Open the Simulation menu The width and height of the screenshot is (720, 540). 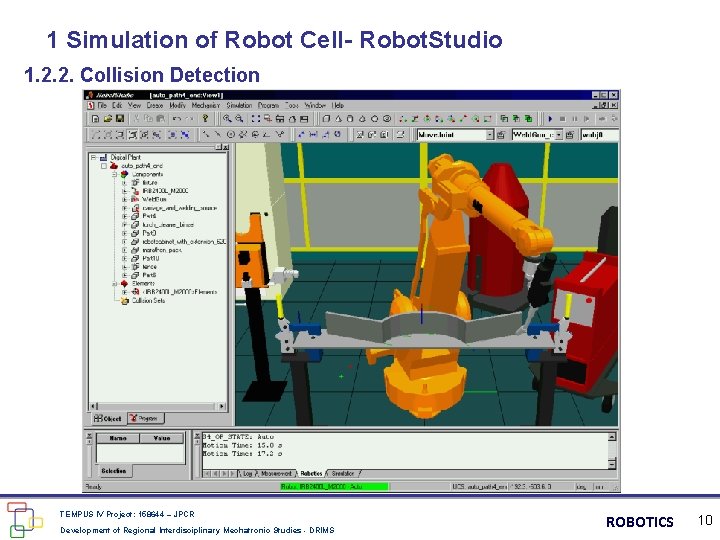coord(239,105)
